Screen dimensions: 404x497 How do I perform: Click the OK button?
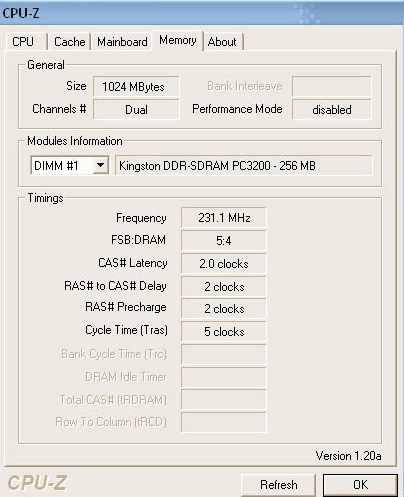pos(360,485)
